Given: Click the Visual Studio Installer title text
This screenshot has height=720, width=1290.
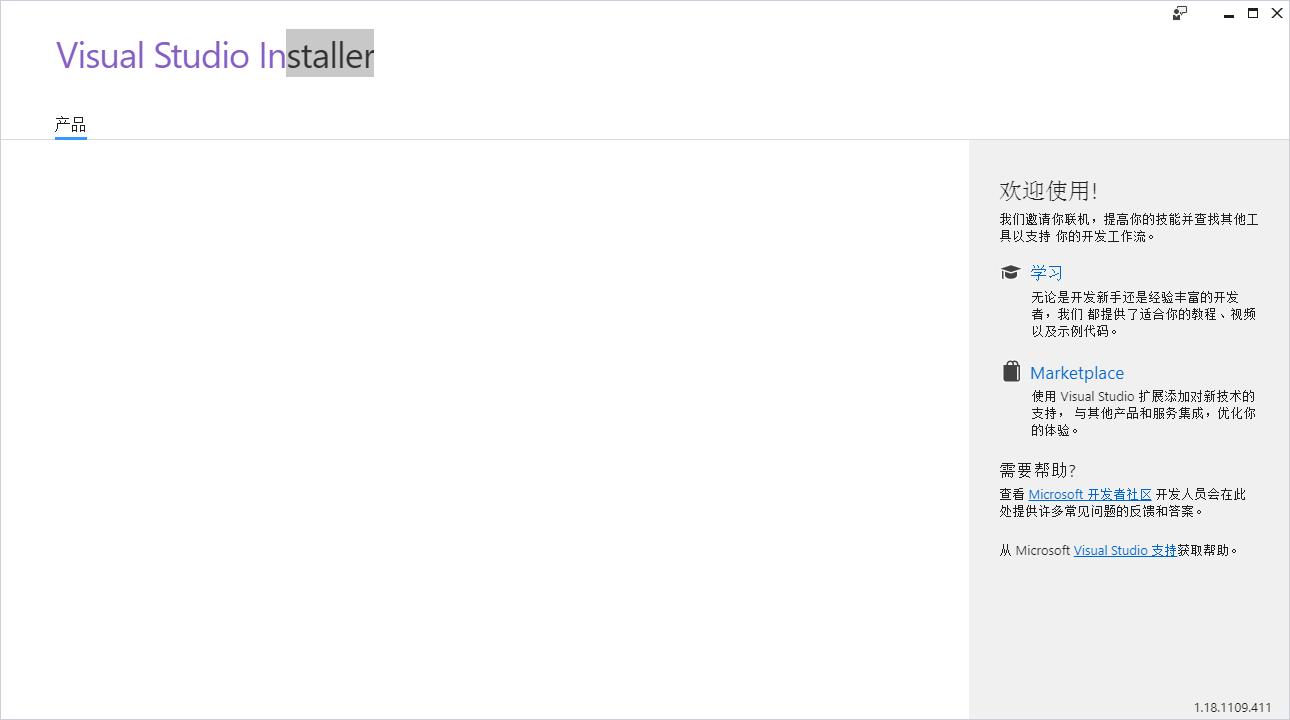Looking at the screenshot, I should 215,55.
